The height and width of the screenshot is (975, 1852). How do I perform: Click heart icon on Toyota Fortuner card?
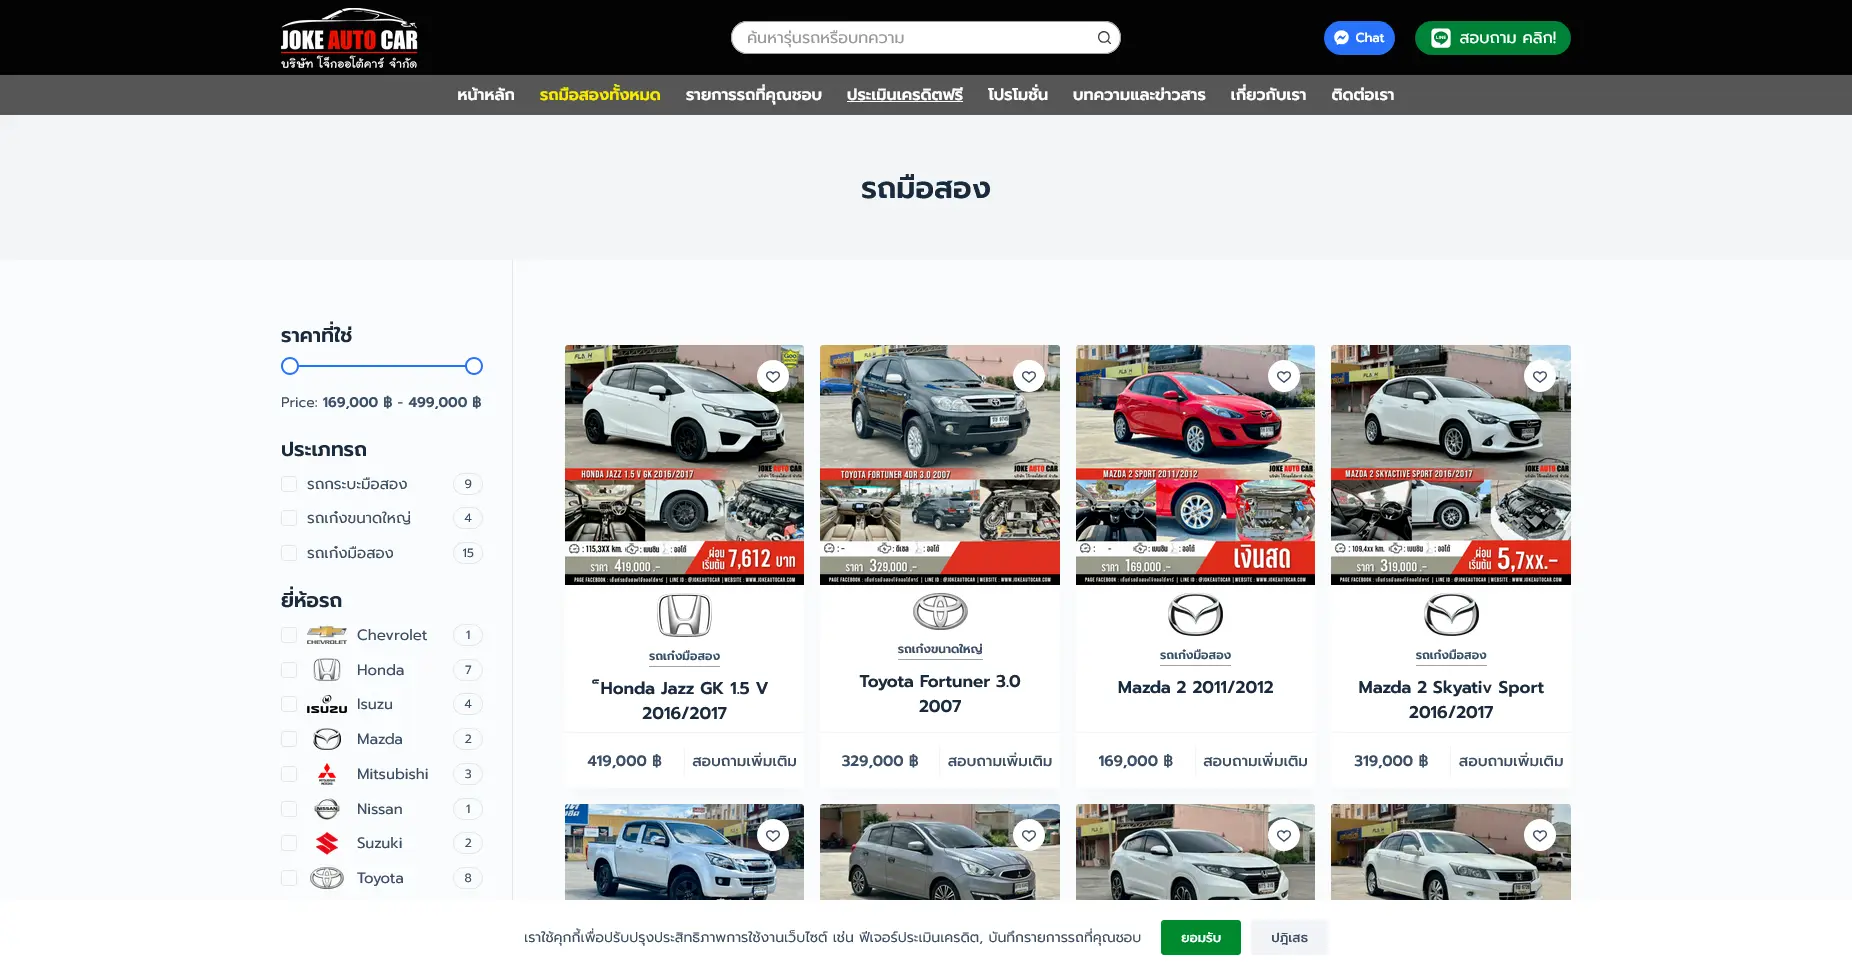click(x=1028, y=376)
